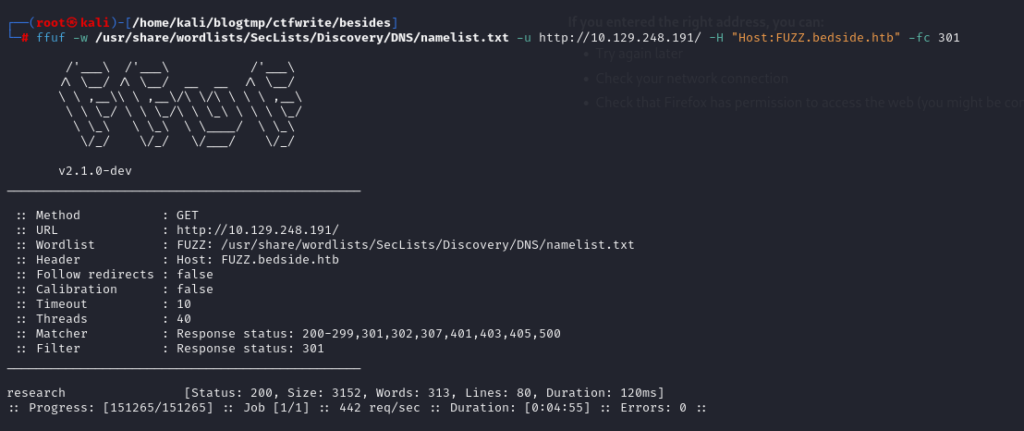Click the Filter Response status 301 line

pos(170,349)
